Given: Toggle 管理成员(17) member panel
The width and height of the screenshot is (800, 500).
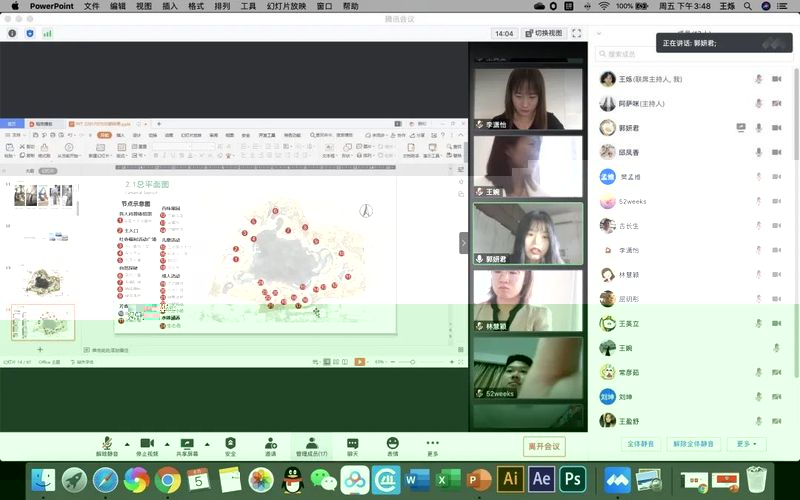Looking at the screenshot, I should click(312, 446).
